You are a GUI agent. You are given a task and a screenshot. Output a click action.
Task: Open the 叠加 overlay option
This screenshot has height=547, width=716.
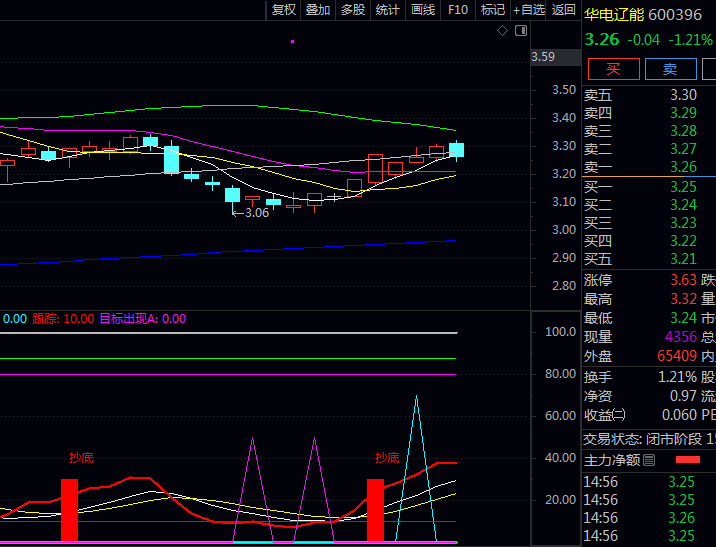[x=318, y=10]
